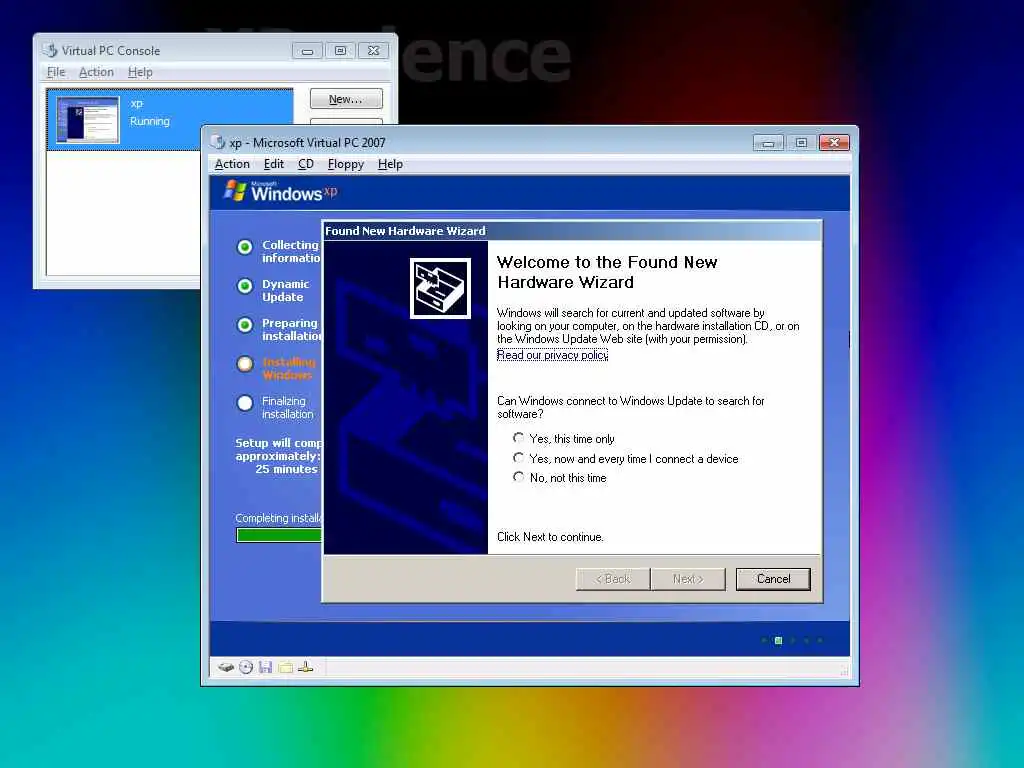Screen dimensions: 1024x768
Task: Click the Windows XP logo in setup
Action: [281, 192]
